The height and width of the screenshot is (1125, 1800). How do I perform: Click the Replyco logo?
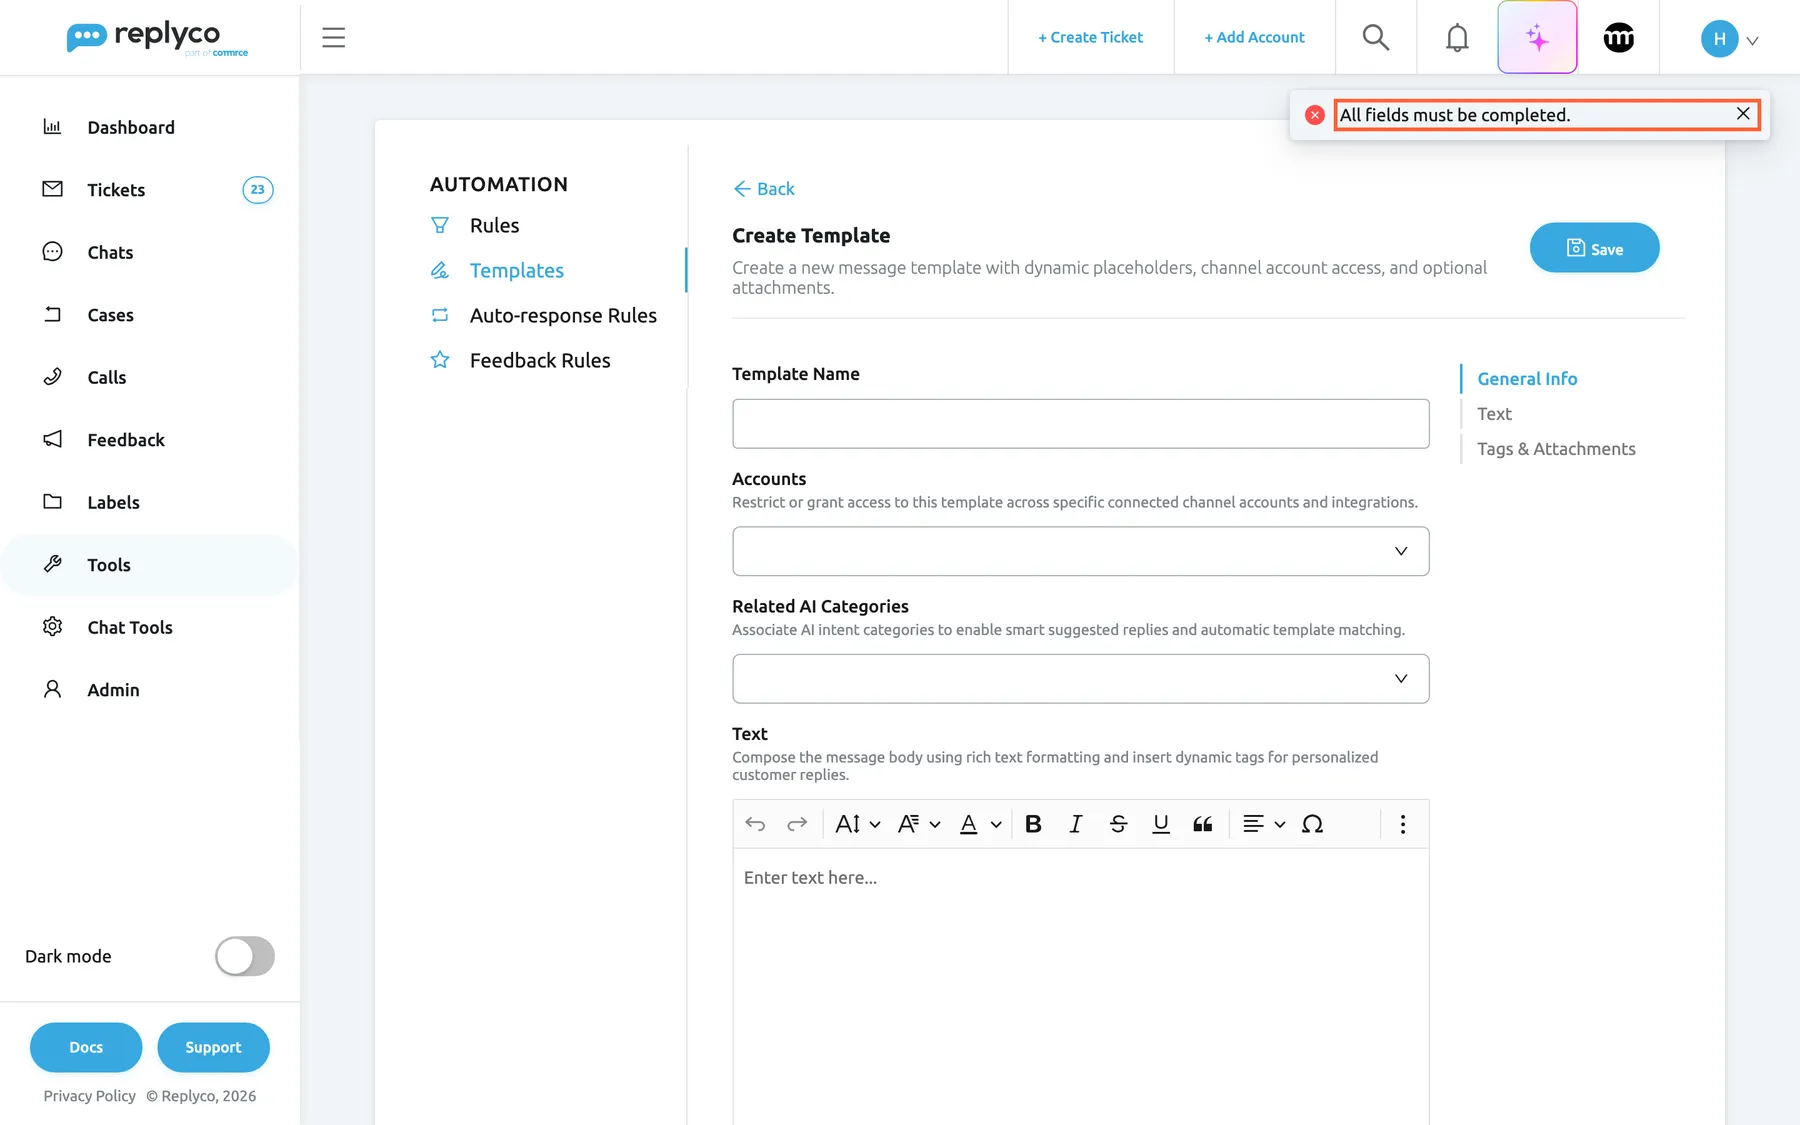point(157,38)
